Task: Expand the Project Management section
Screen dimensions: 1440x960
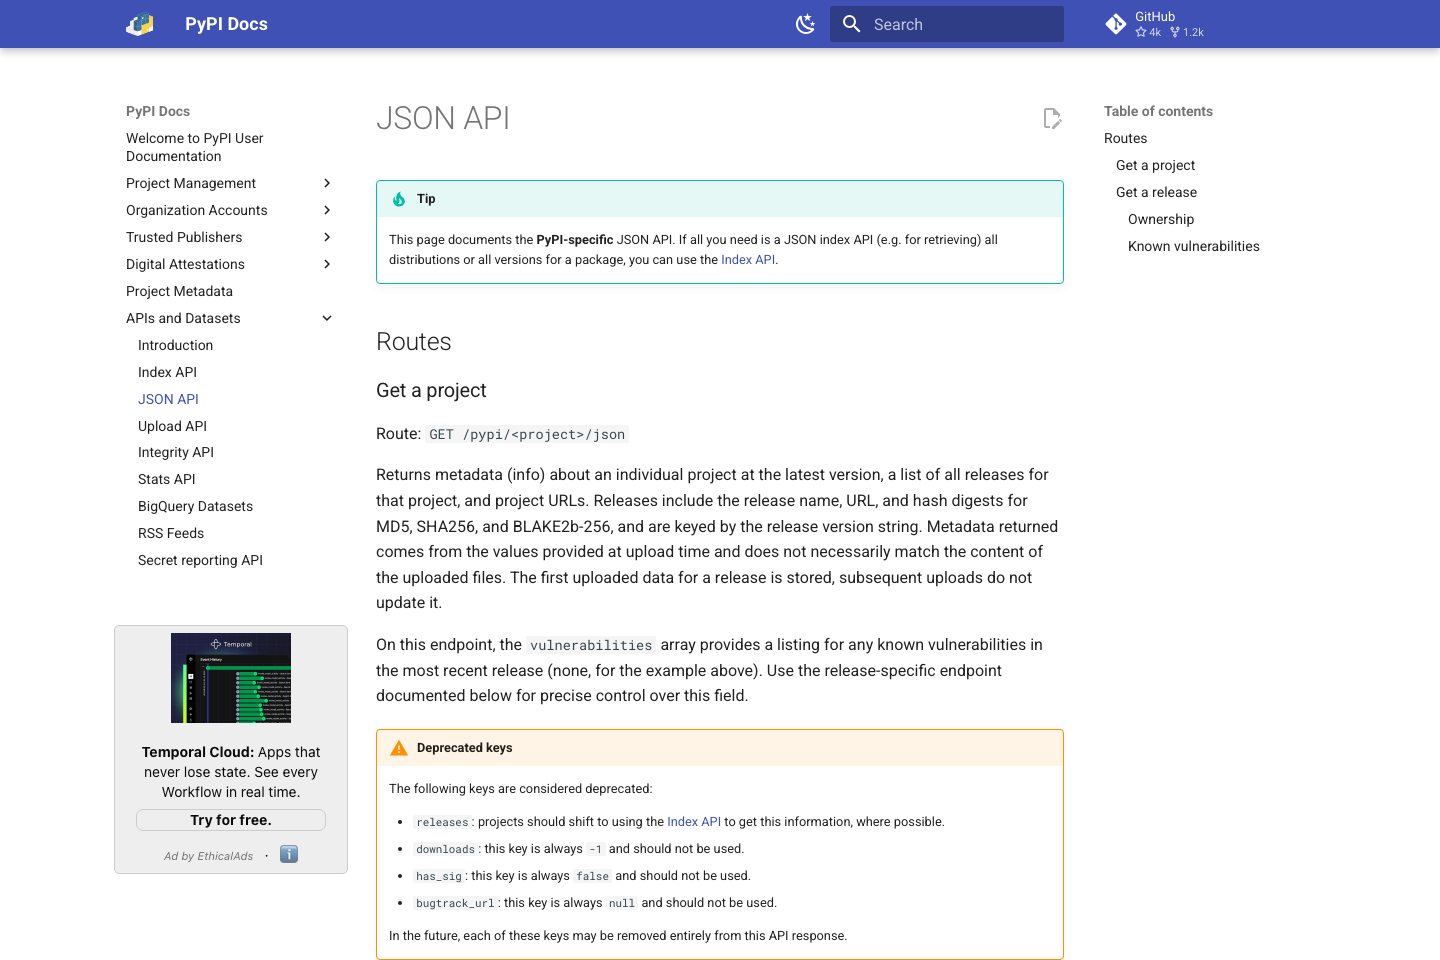Action: (327, 183)
